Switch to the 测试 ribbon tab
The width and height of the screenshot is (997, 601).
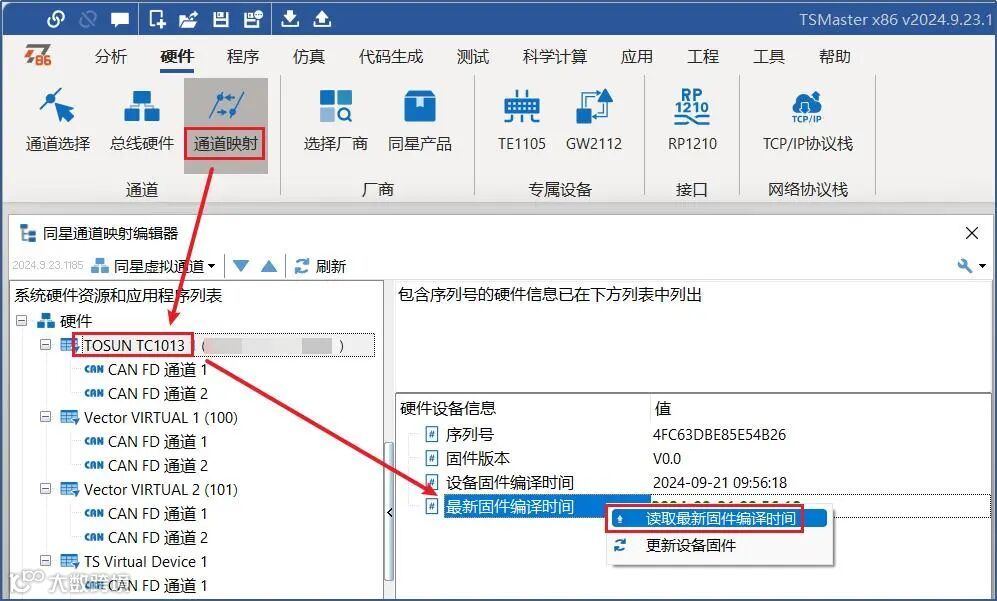[472, 57]
